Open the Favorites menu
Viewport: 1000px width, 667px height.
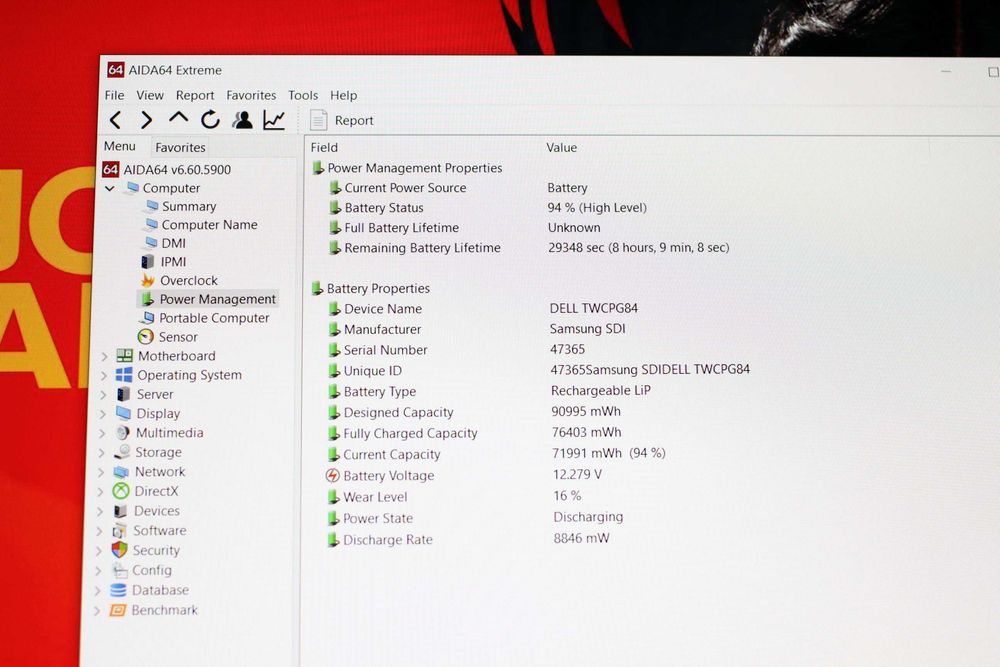tap(251, 95)
